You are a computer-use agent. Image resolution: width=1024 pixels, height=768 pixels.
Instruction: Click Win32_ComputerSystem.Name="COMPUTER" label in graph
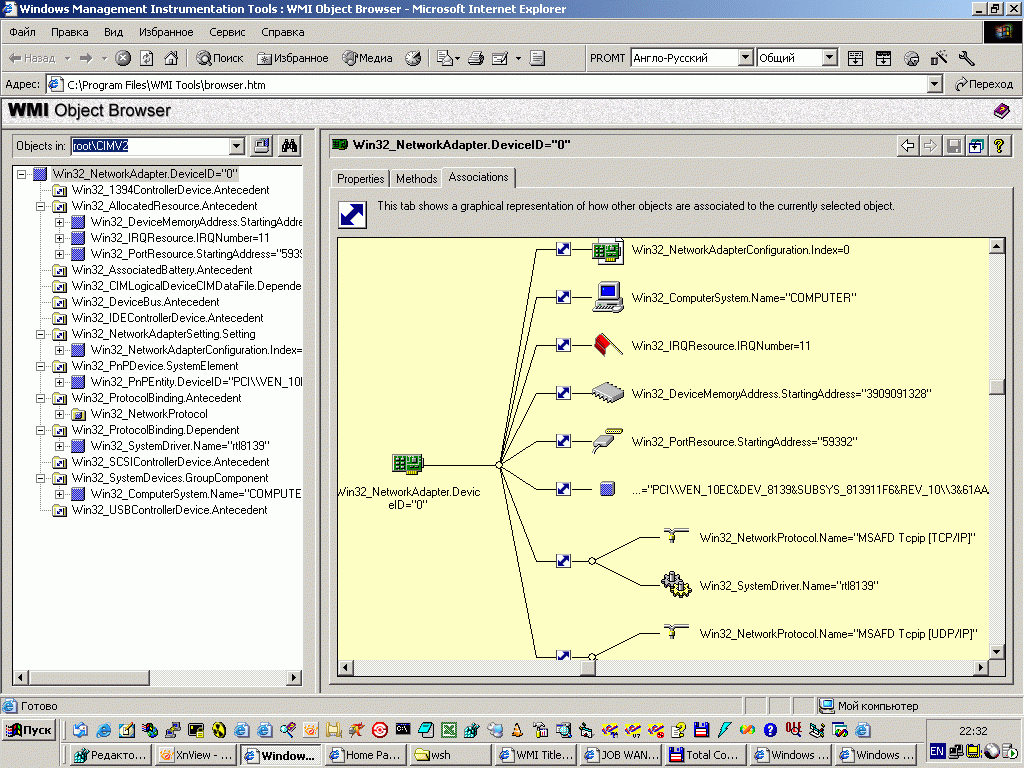click(x=744, y=298)
